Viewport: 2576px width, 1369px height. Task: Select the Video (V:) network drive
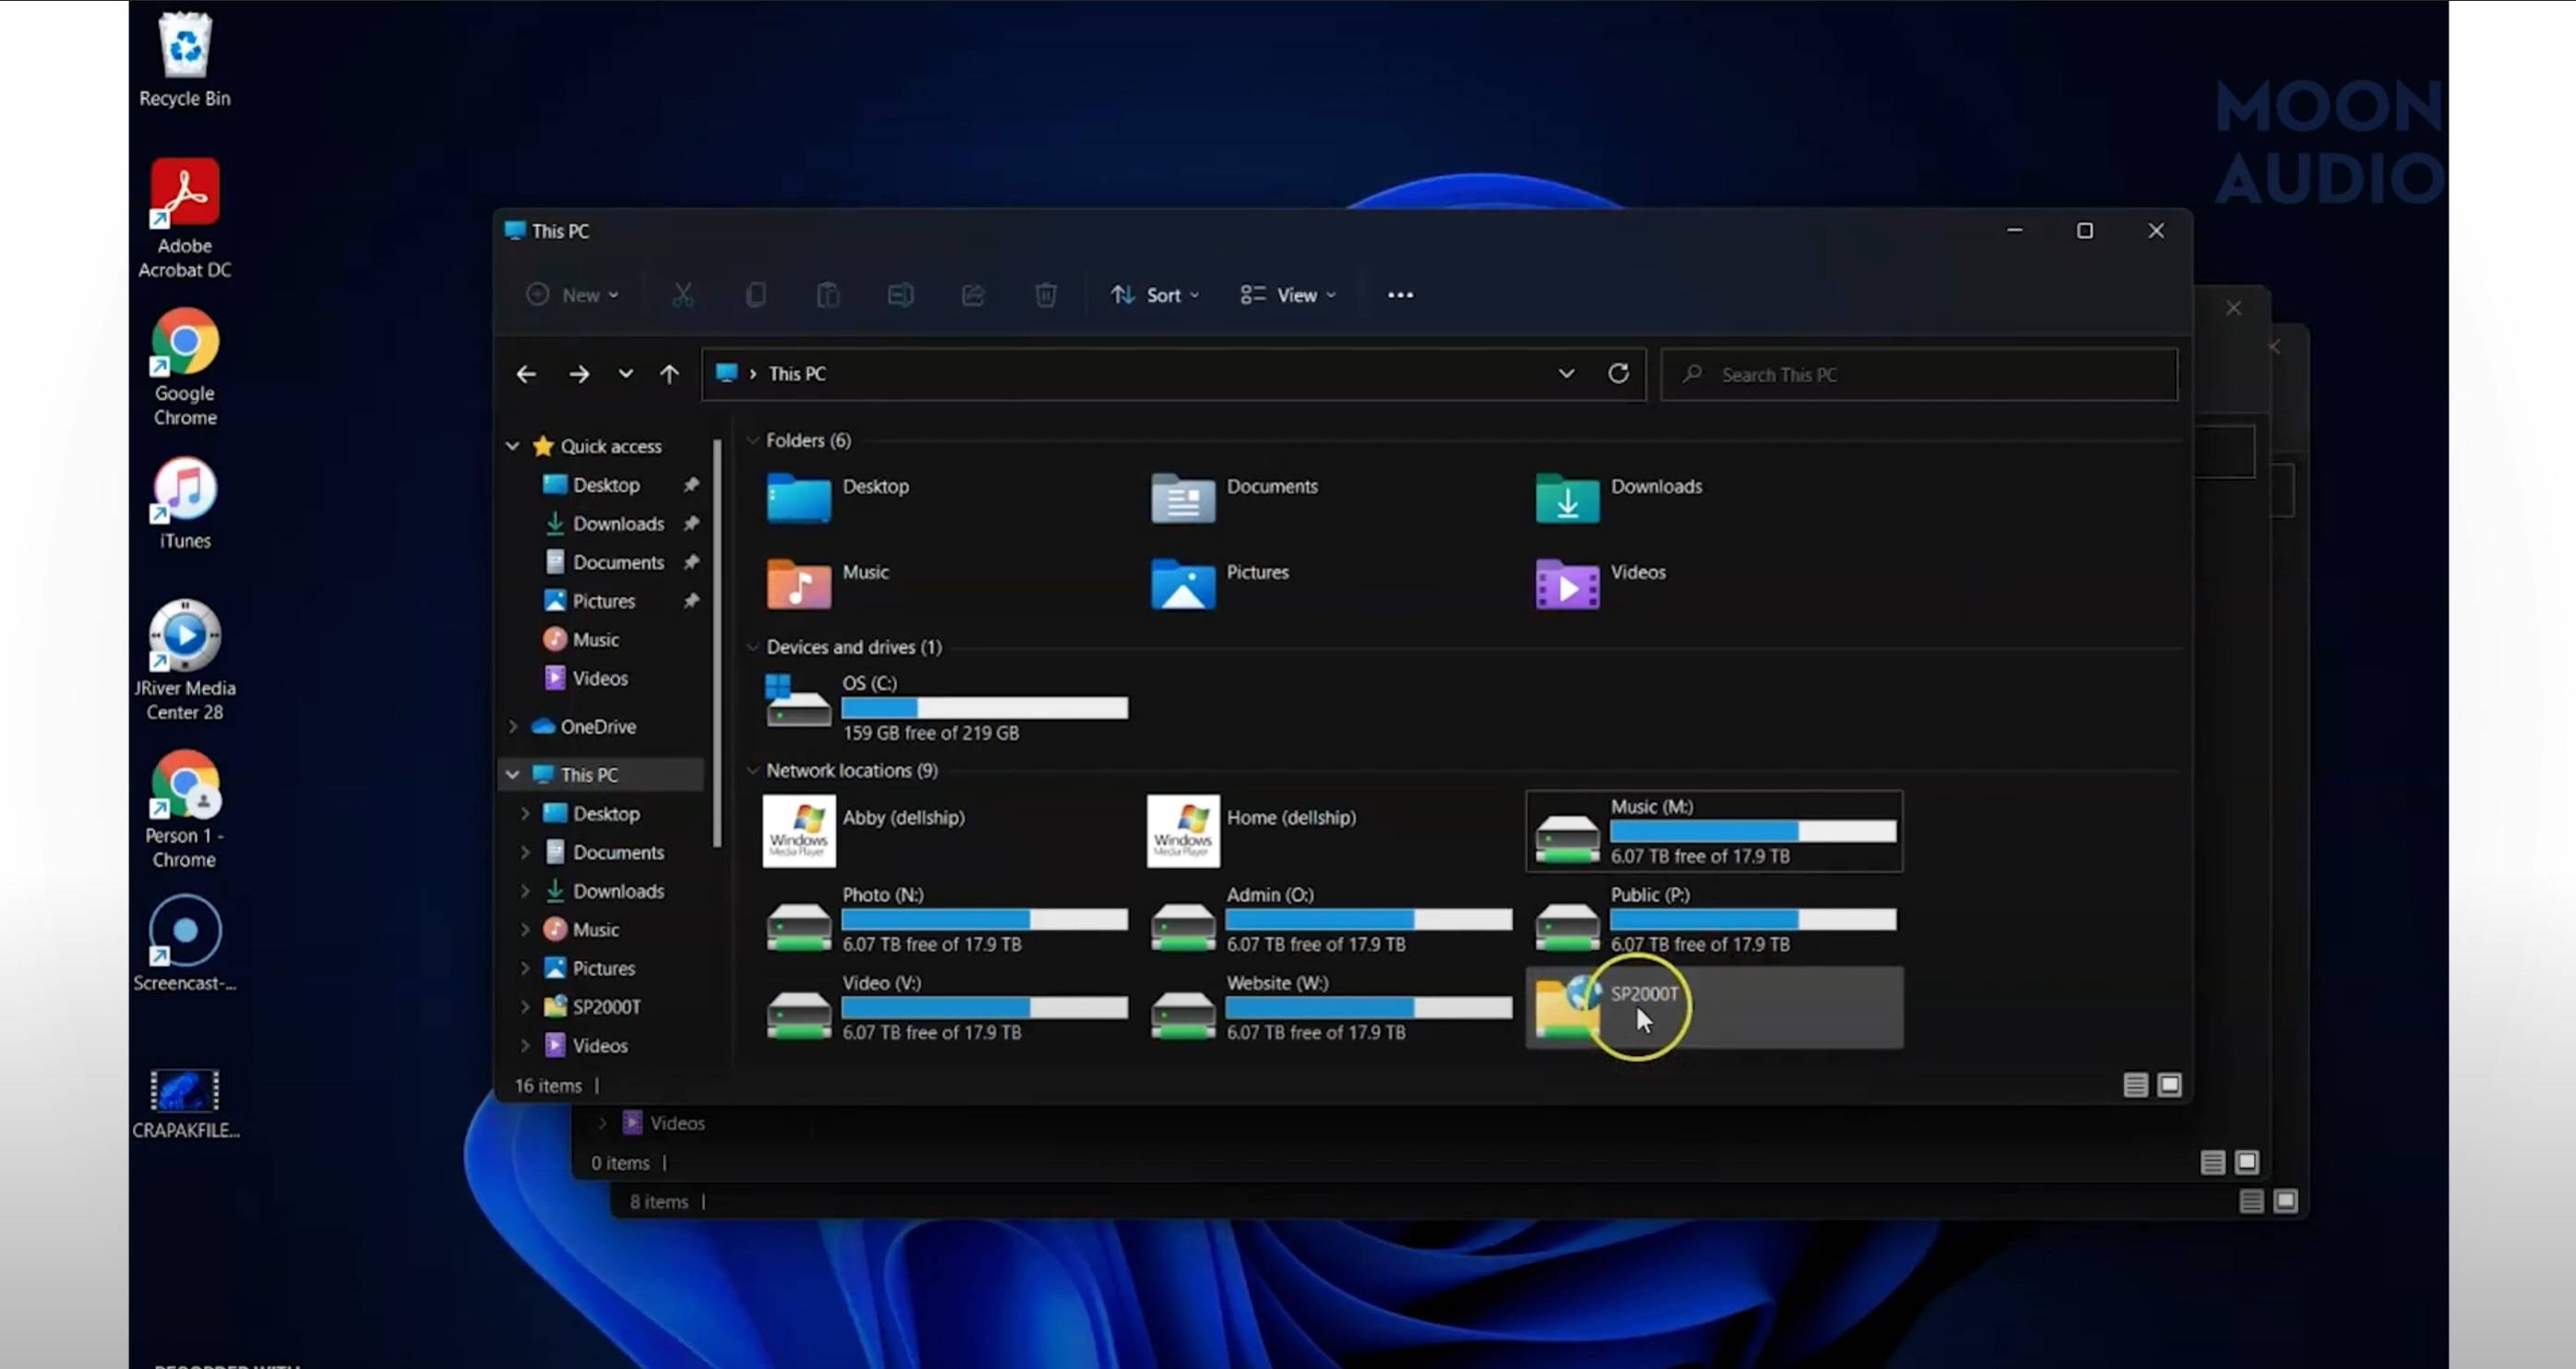946,1007
